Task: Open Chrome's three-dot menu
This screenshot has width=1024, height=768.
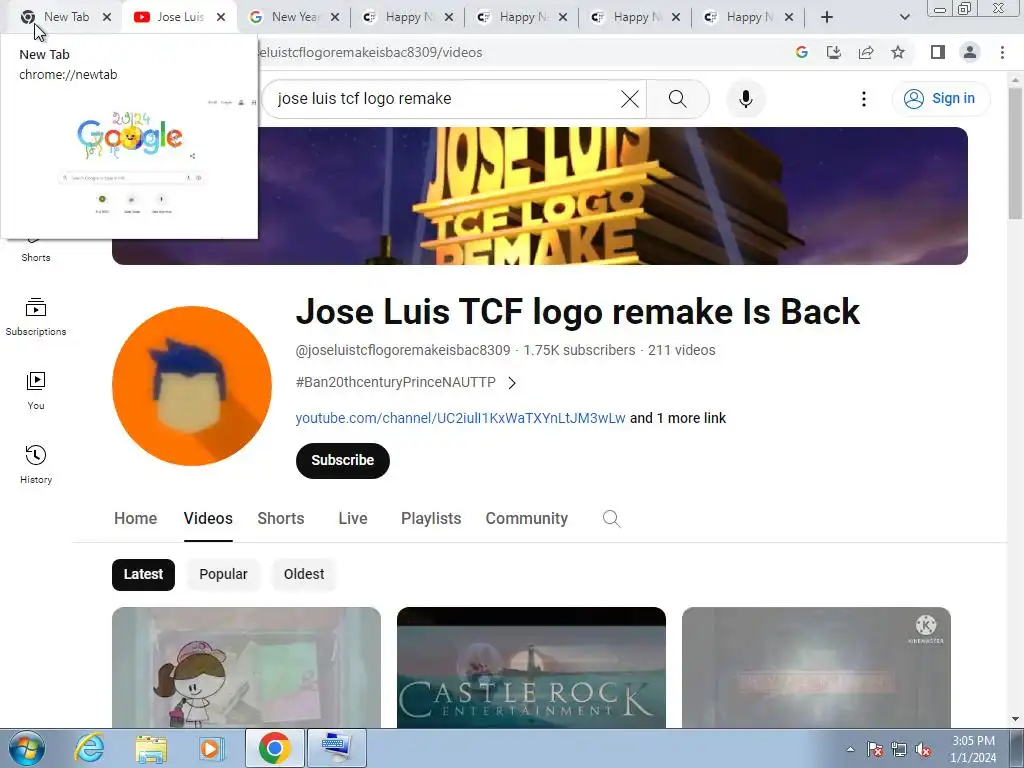Action: (x=1002, y=52)
